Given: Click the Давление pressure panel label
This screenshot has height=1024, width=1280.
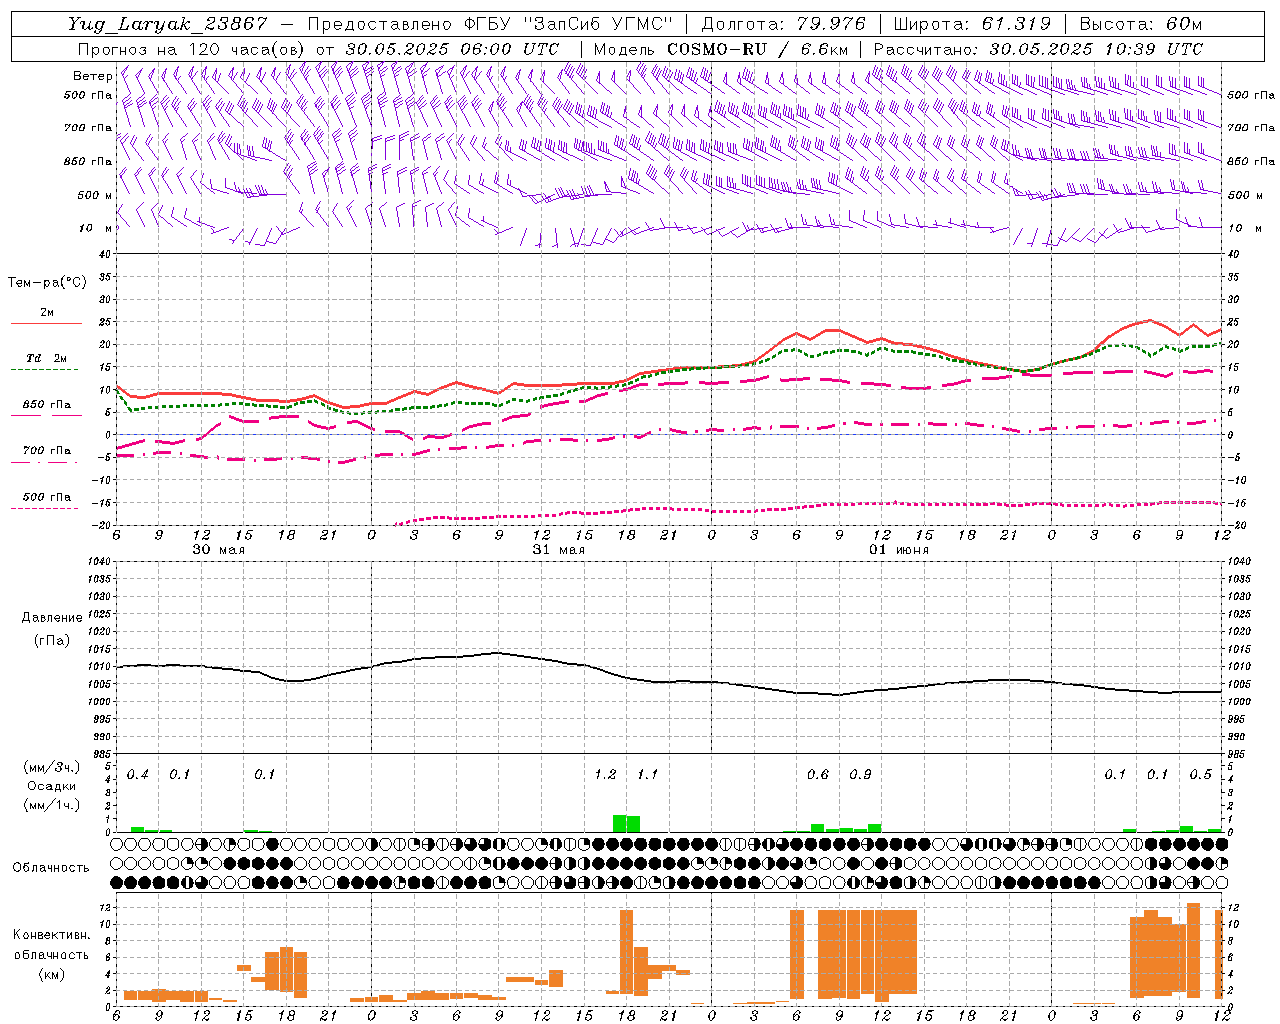Looking at the screenshot, I should 51,618.
